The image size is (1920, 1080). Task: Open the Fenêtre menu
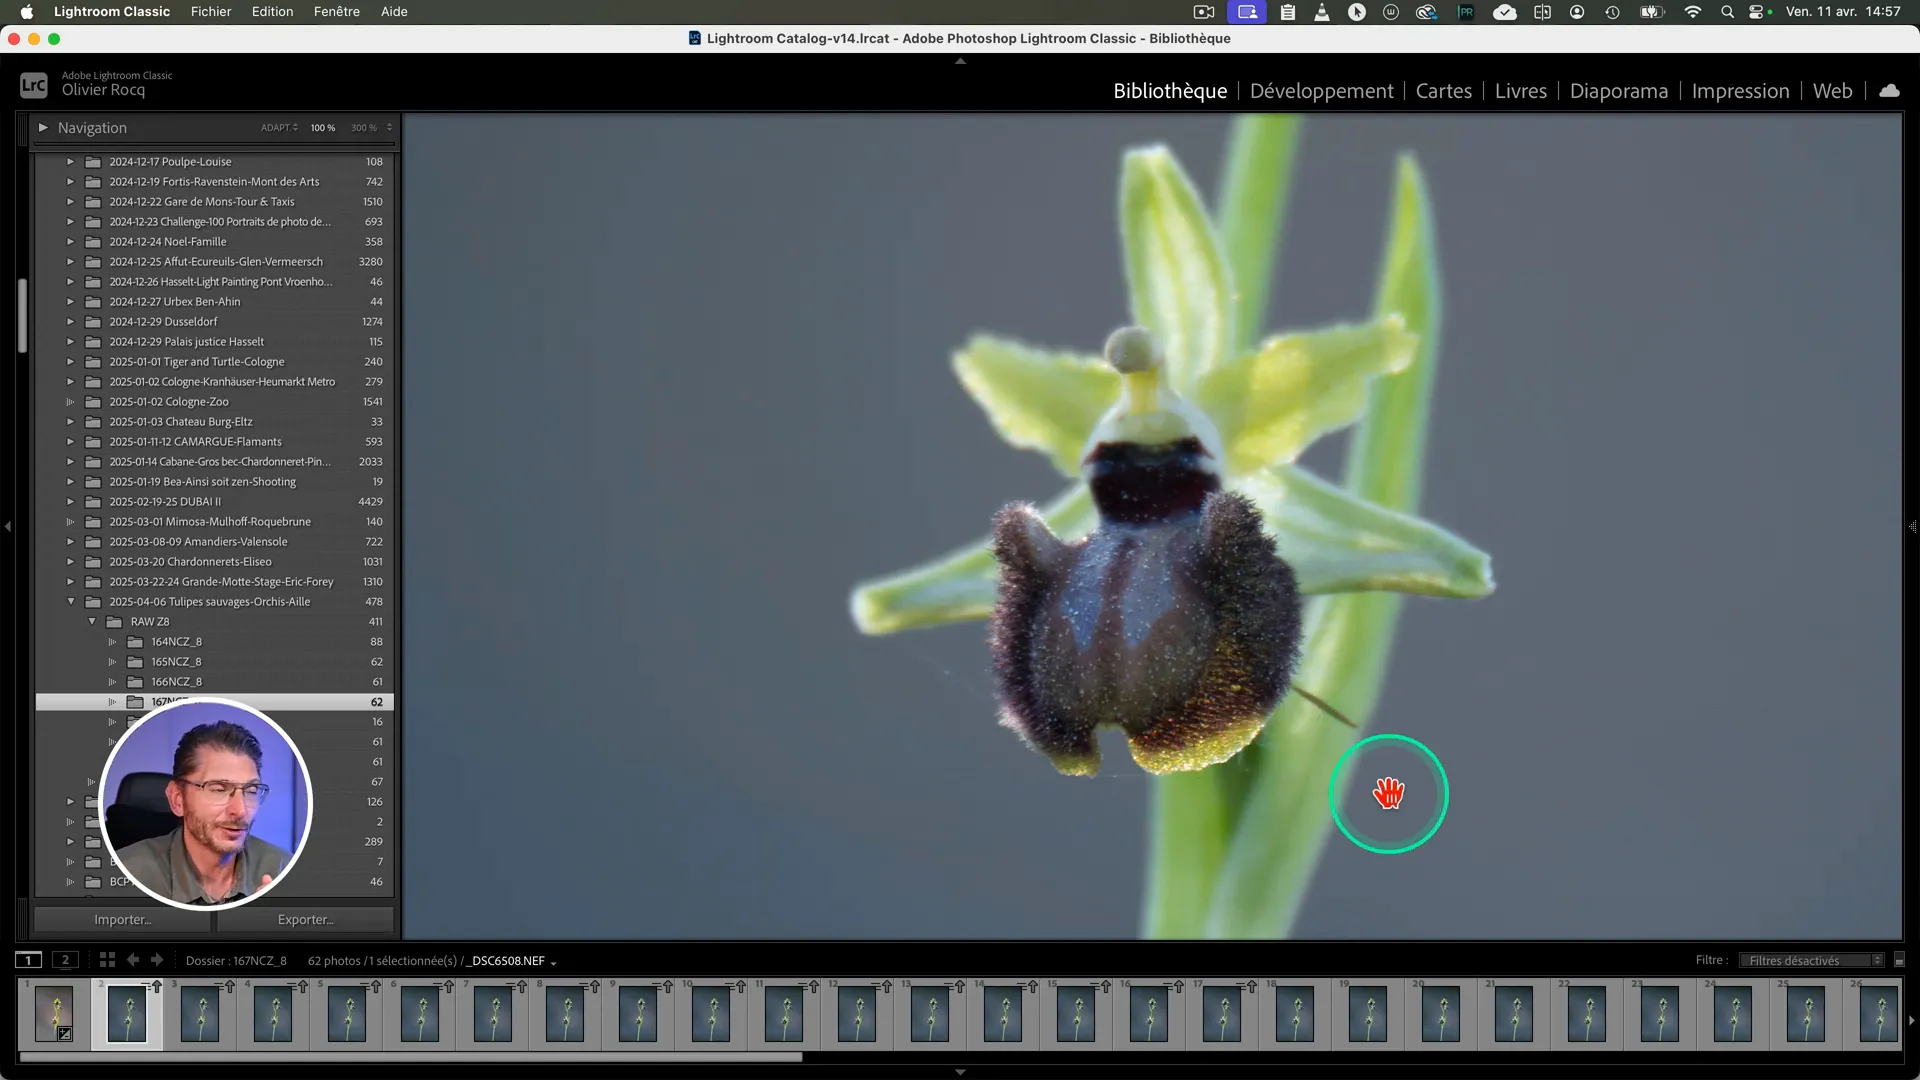click(x=337, y=12)
